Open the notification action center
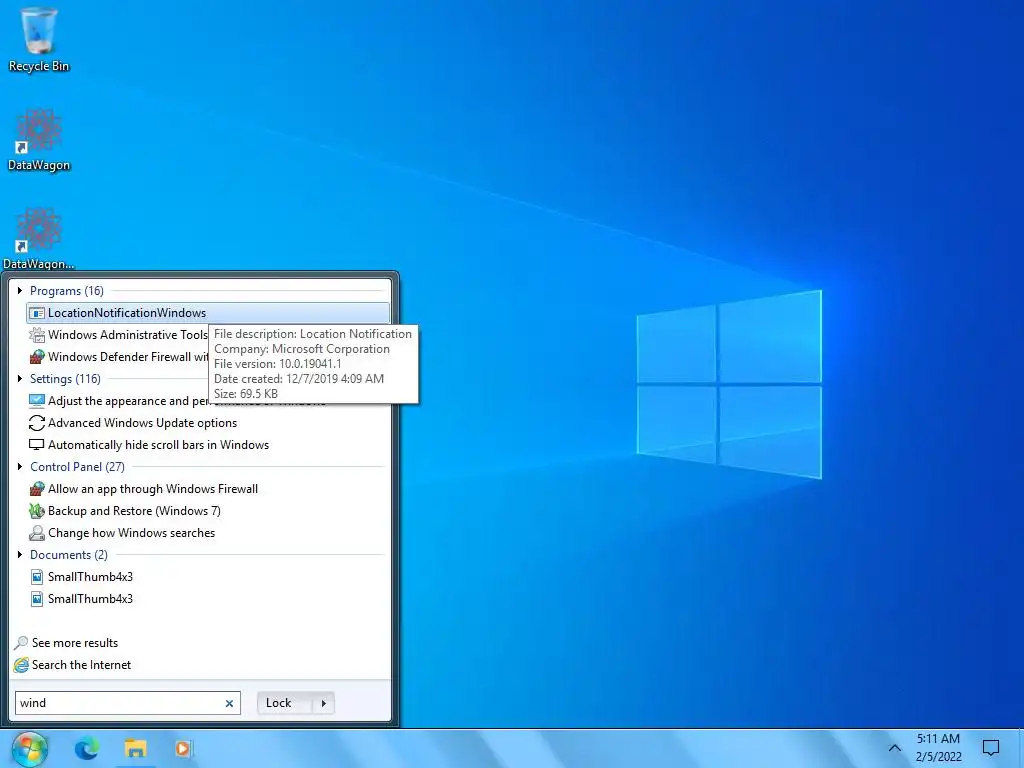The height and width of the screenshot is (768, 1024). (x=991, y=748)
